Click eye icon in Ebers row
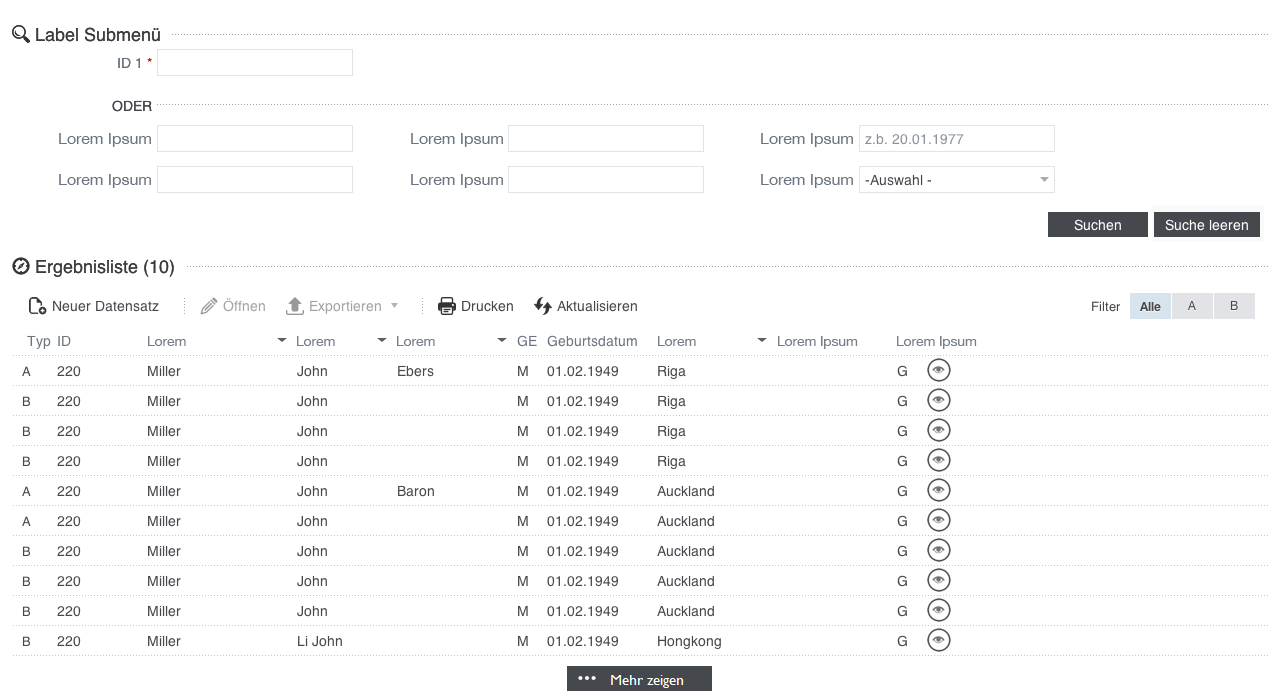 938,371
